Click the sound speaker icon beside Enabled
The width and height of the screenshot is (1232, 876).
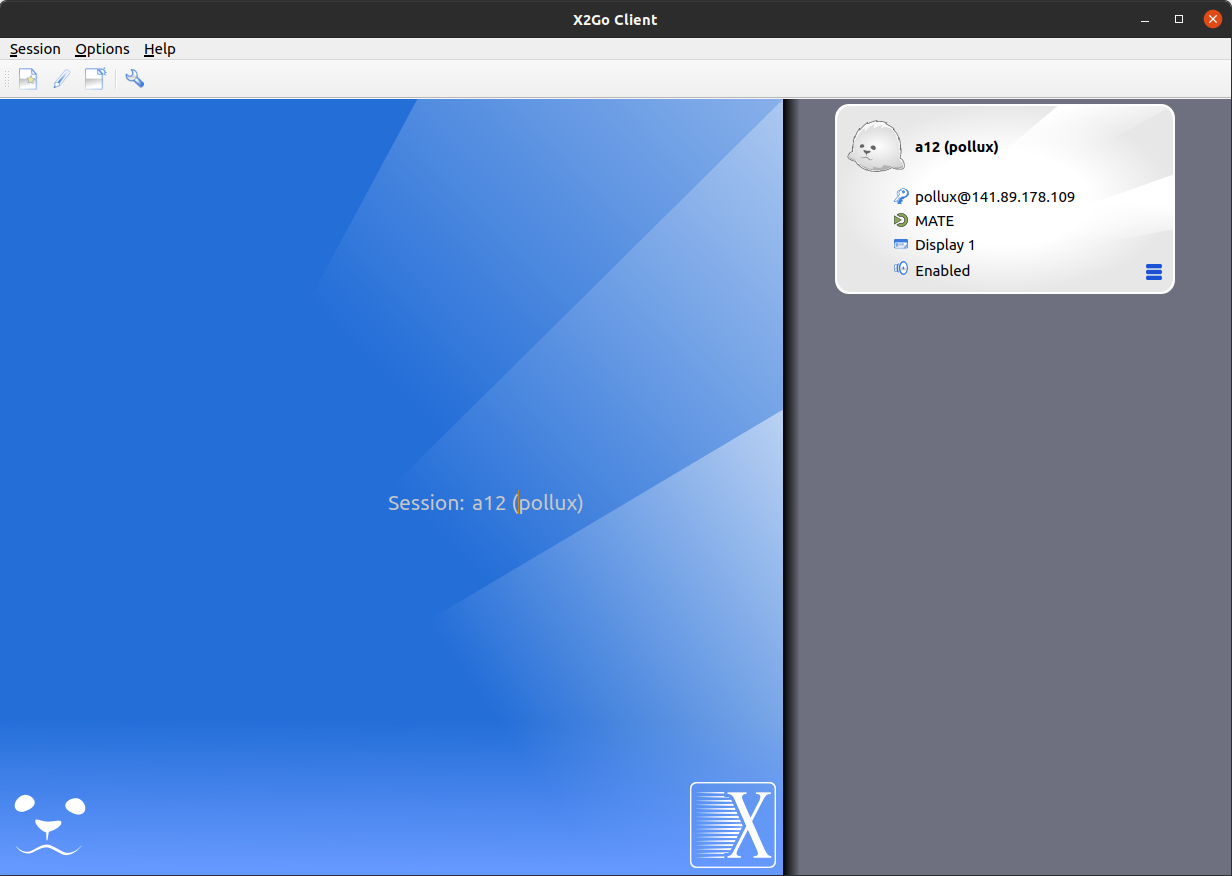coord(901,270)
